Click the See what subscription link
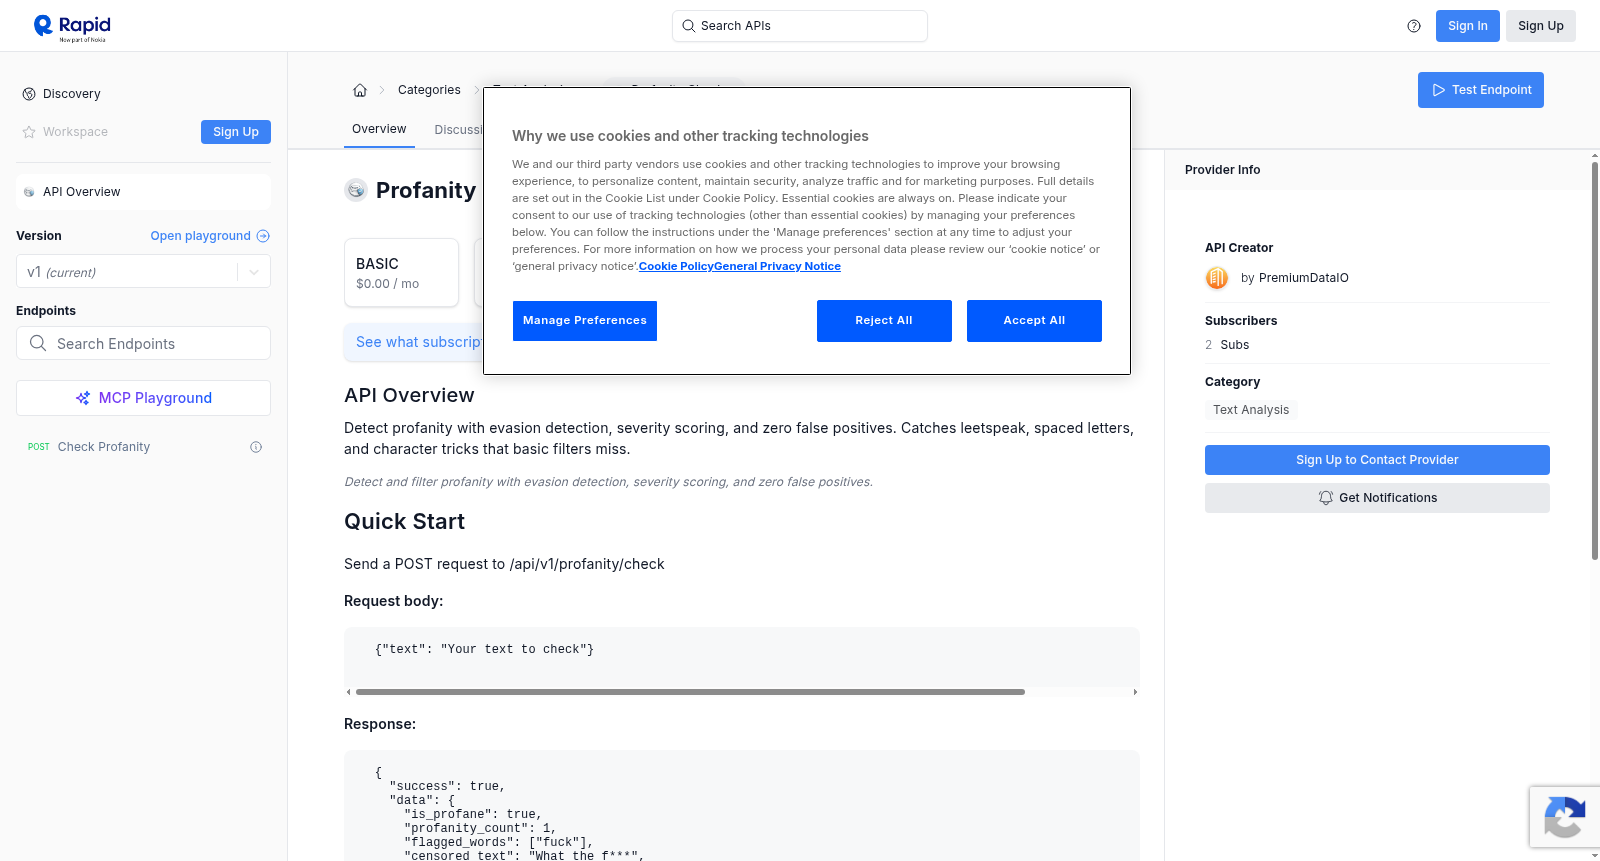This screenshot has width=1600, height=861. pos(419,342)
